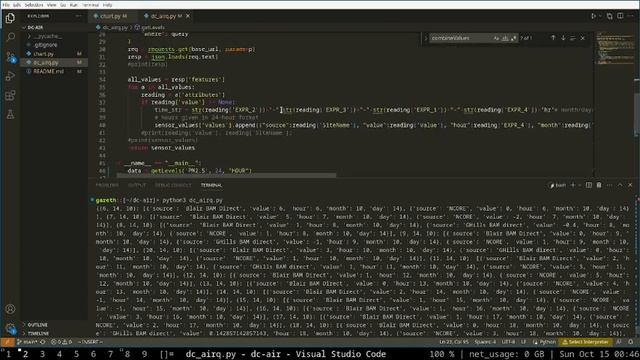This screenshot has height=360, width=640.
Task: Go to previous find match arrow
Action: (553, 38)
